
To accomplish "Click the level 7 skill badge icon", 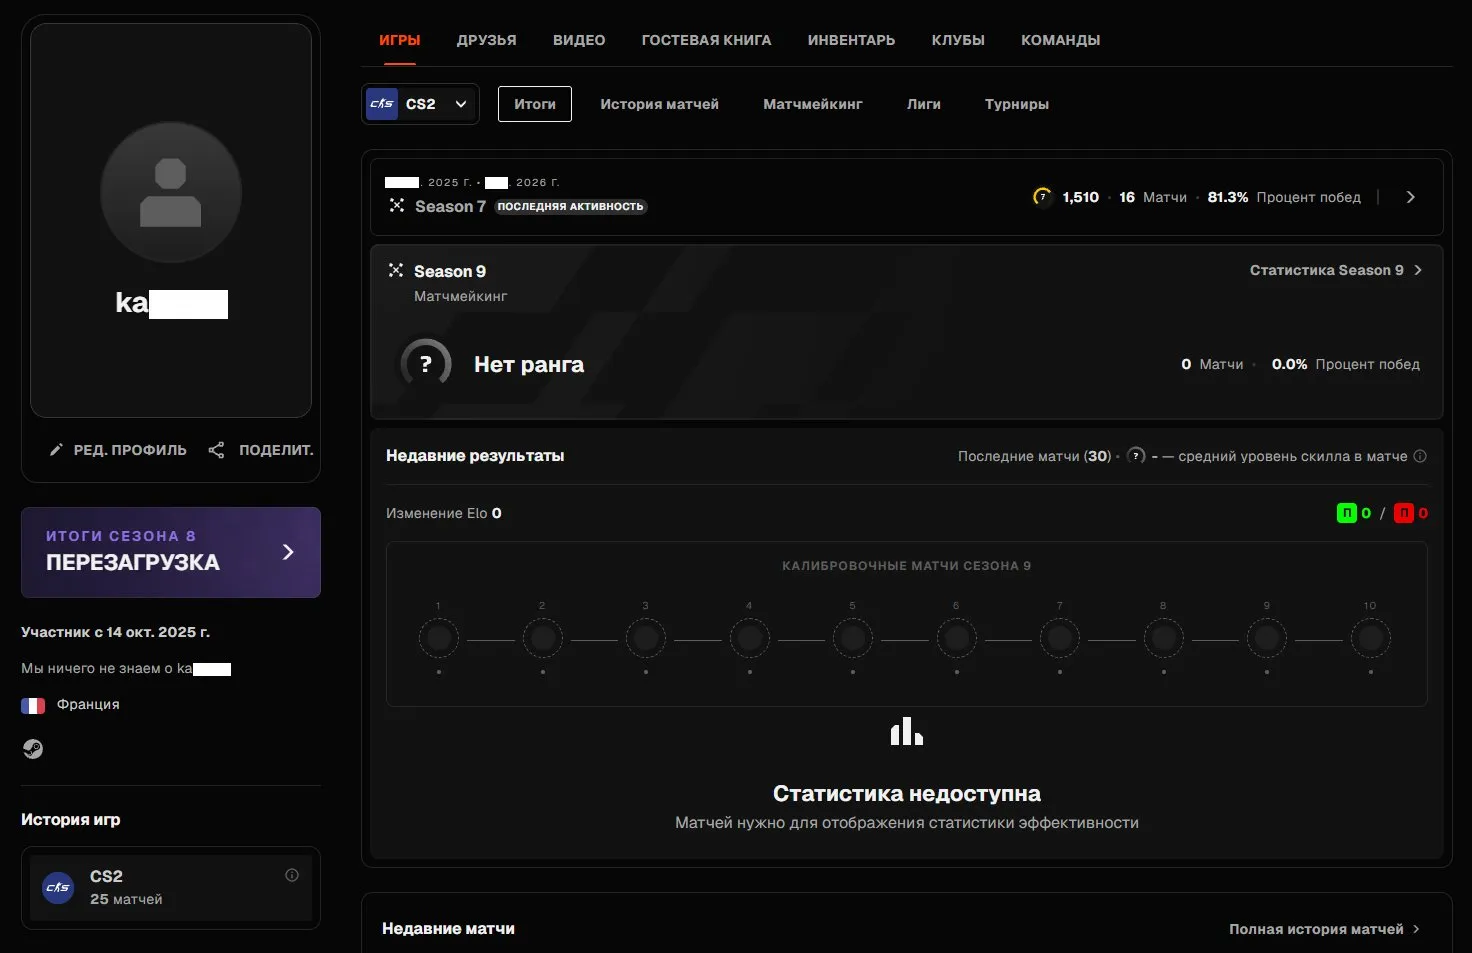I will coord(1042,197).
